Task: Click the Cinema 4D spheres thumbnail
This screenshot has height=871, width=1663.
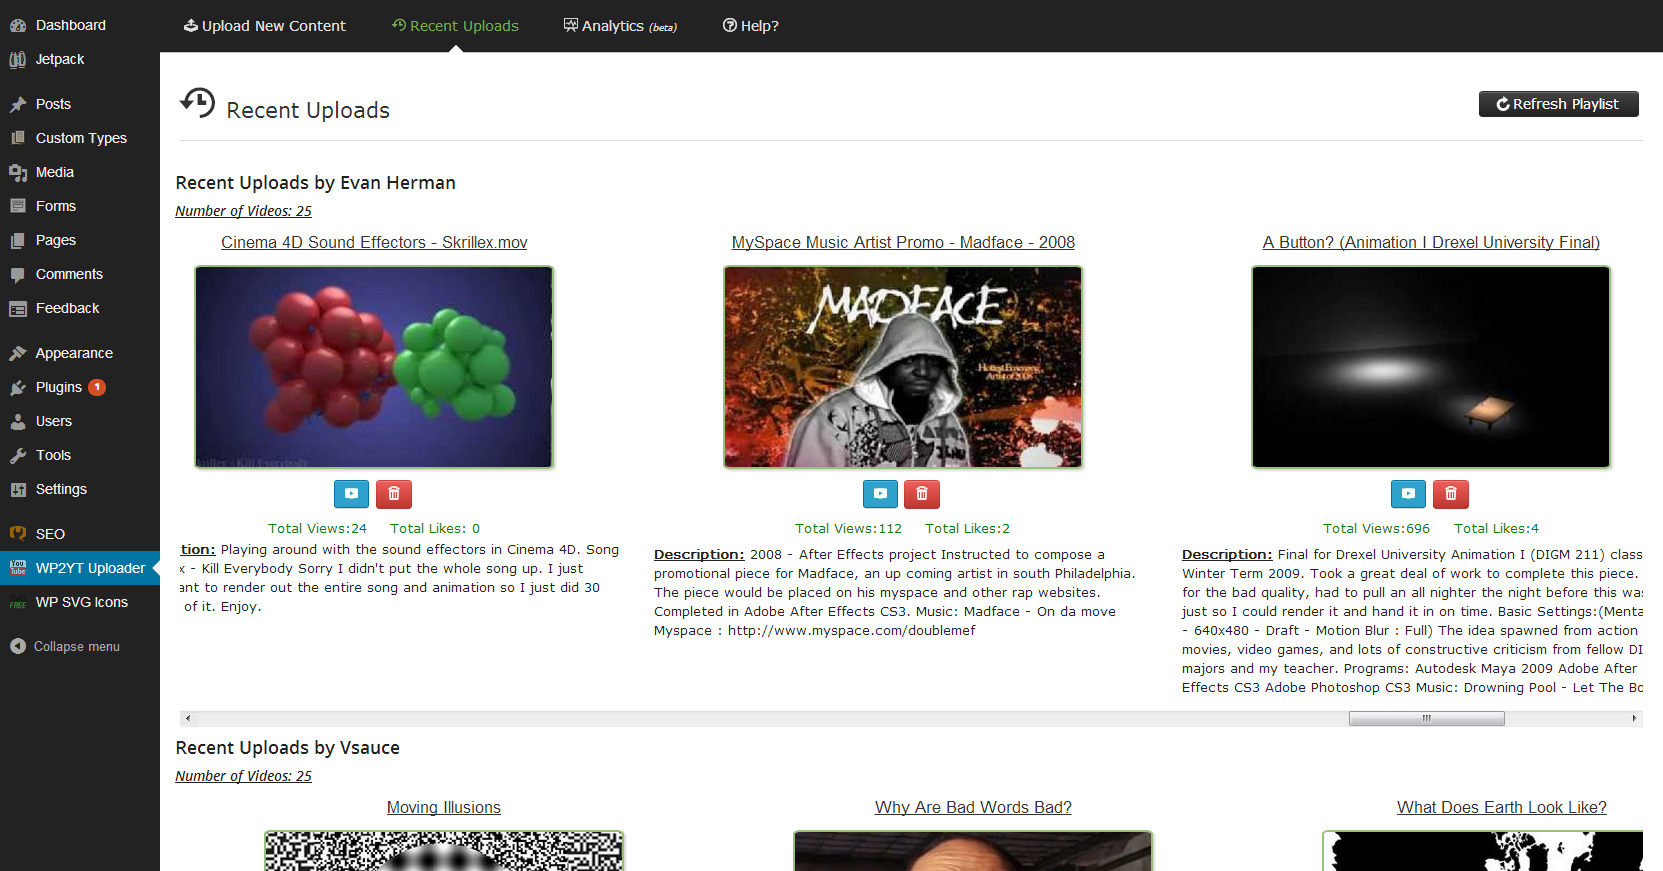Action: pyautogui.click(x=374, y=367)
